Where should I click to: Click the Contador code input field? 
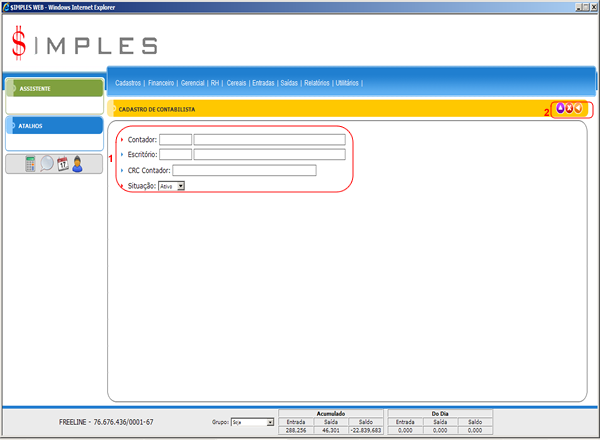(175, 139)
